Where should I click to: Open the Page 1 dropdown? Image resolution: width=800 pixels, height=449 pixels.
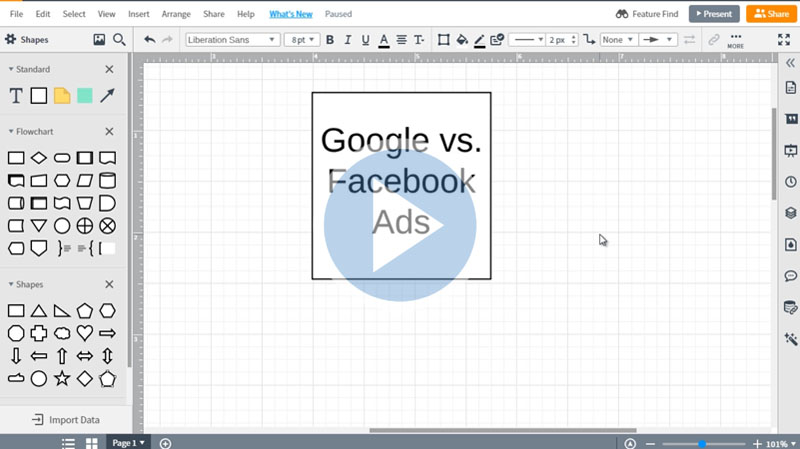(128, 442)
